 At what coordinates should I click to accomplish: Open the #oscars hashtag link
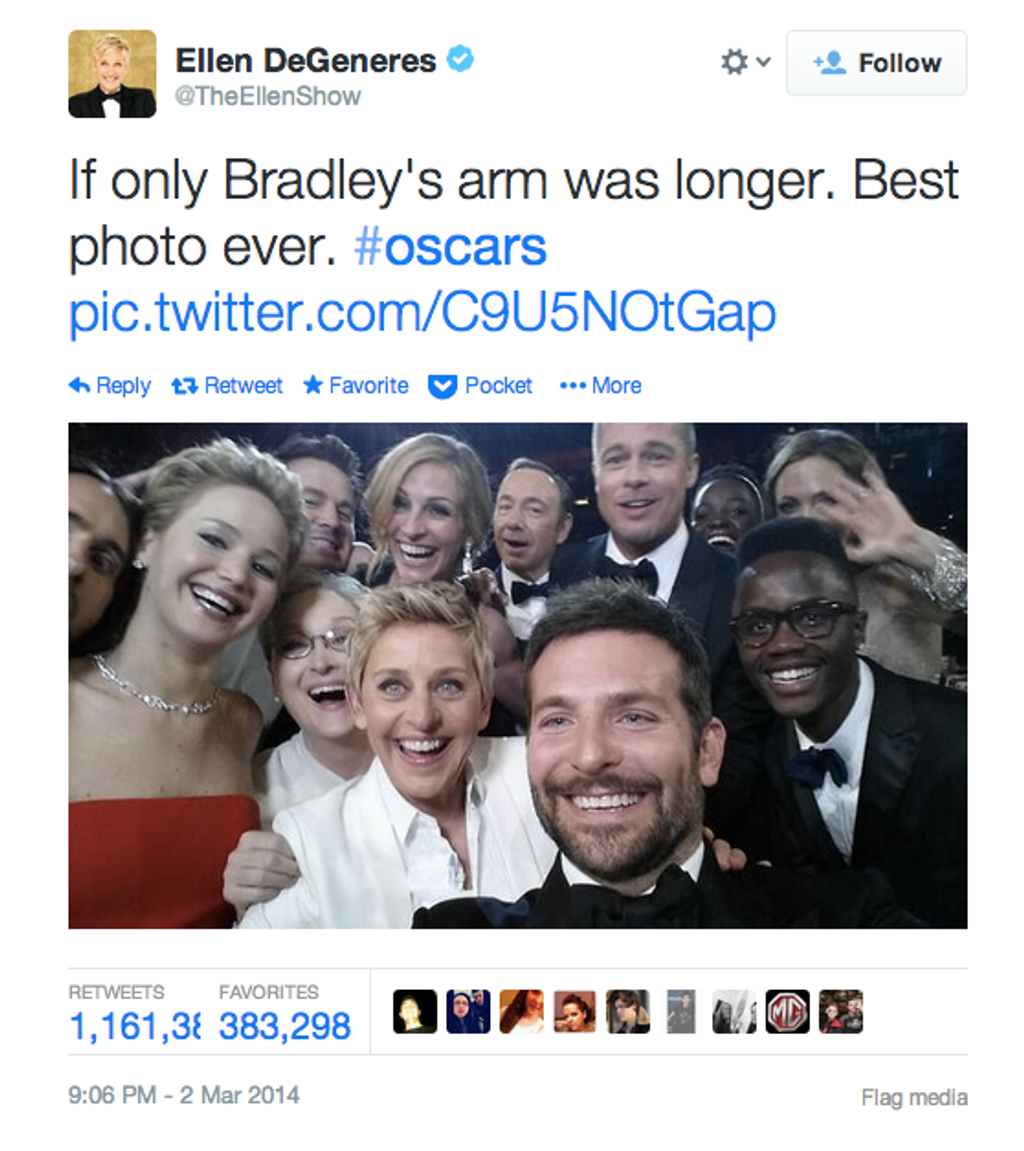[450, 248]
